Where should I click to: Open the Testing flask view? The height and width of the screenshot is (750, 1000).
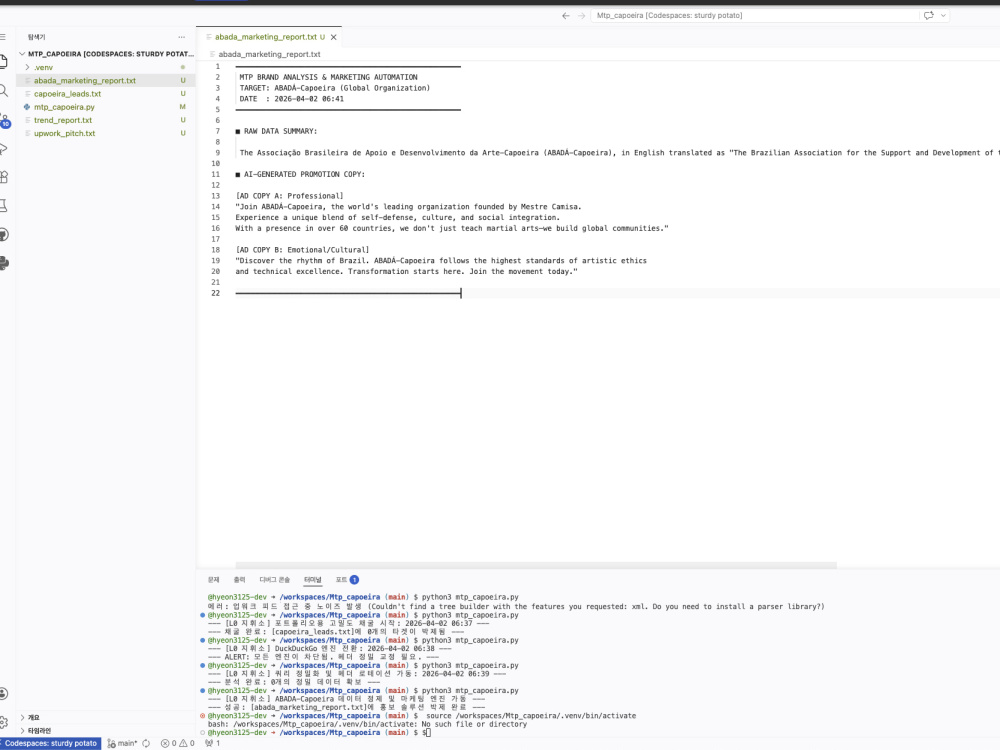pos(3,205)
